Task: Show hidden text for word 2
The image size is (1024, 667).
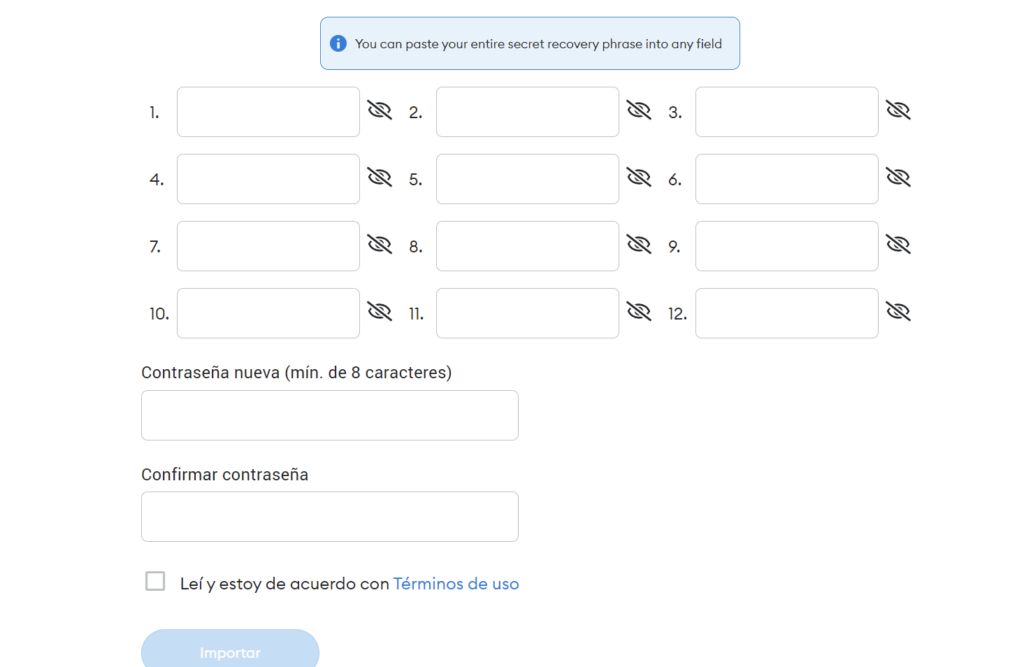Action: pyautogui.click(x=638, y=110)
